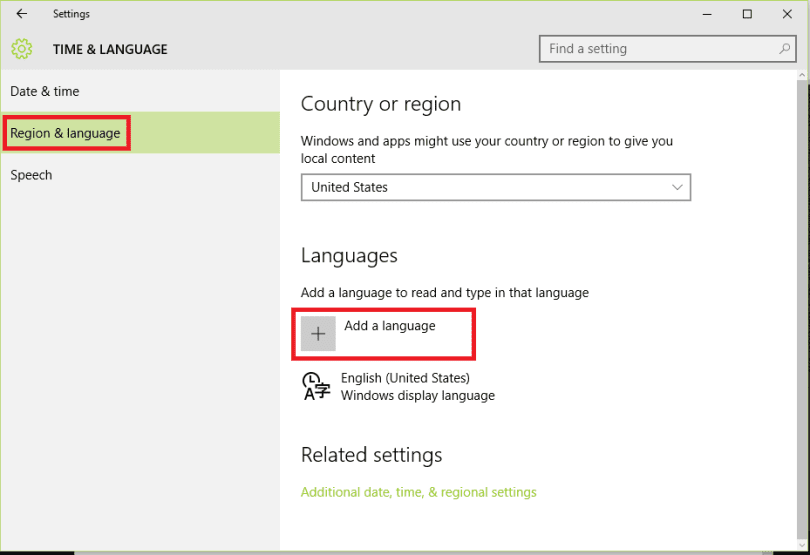Select the English language A字 icon
Viewport: 810px width, 555px height.
(x=316, y=387)
